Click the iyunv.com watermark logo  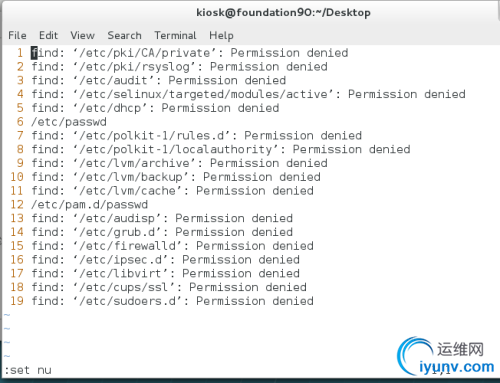446,357
